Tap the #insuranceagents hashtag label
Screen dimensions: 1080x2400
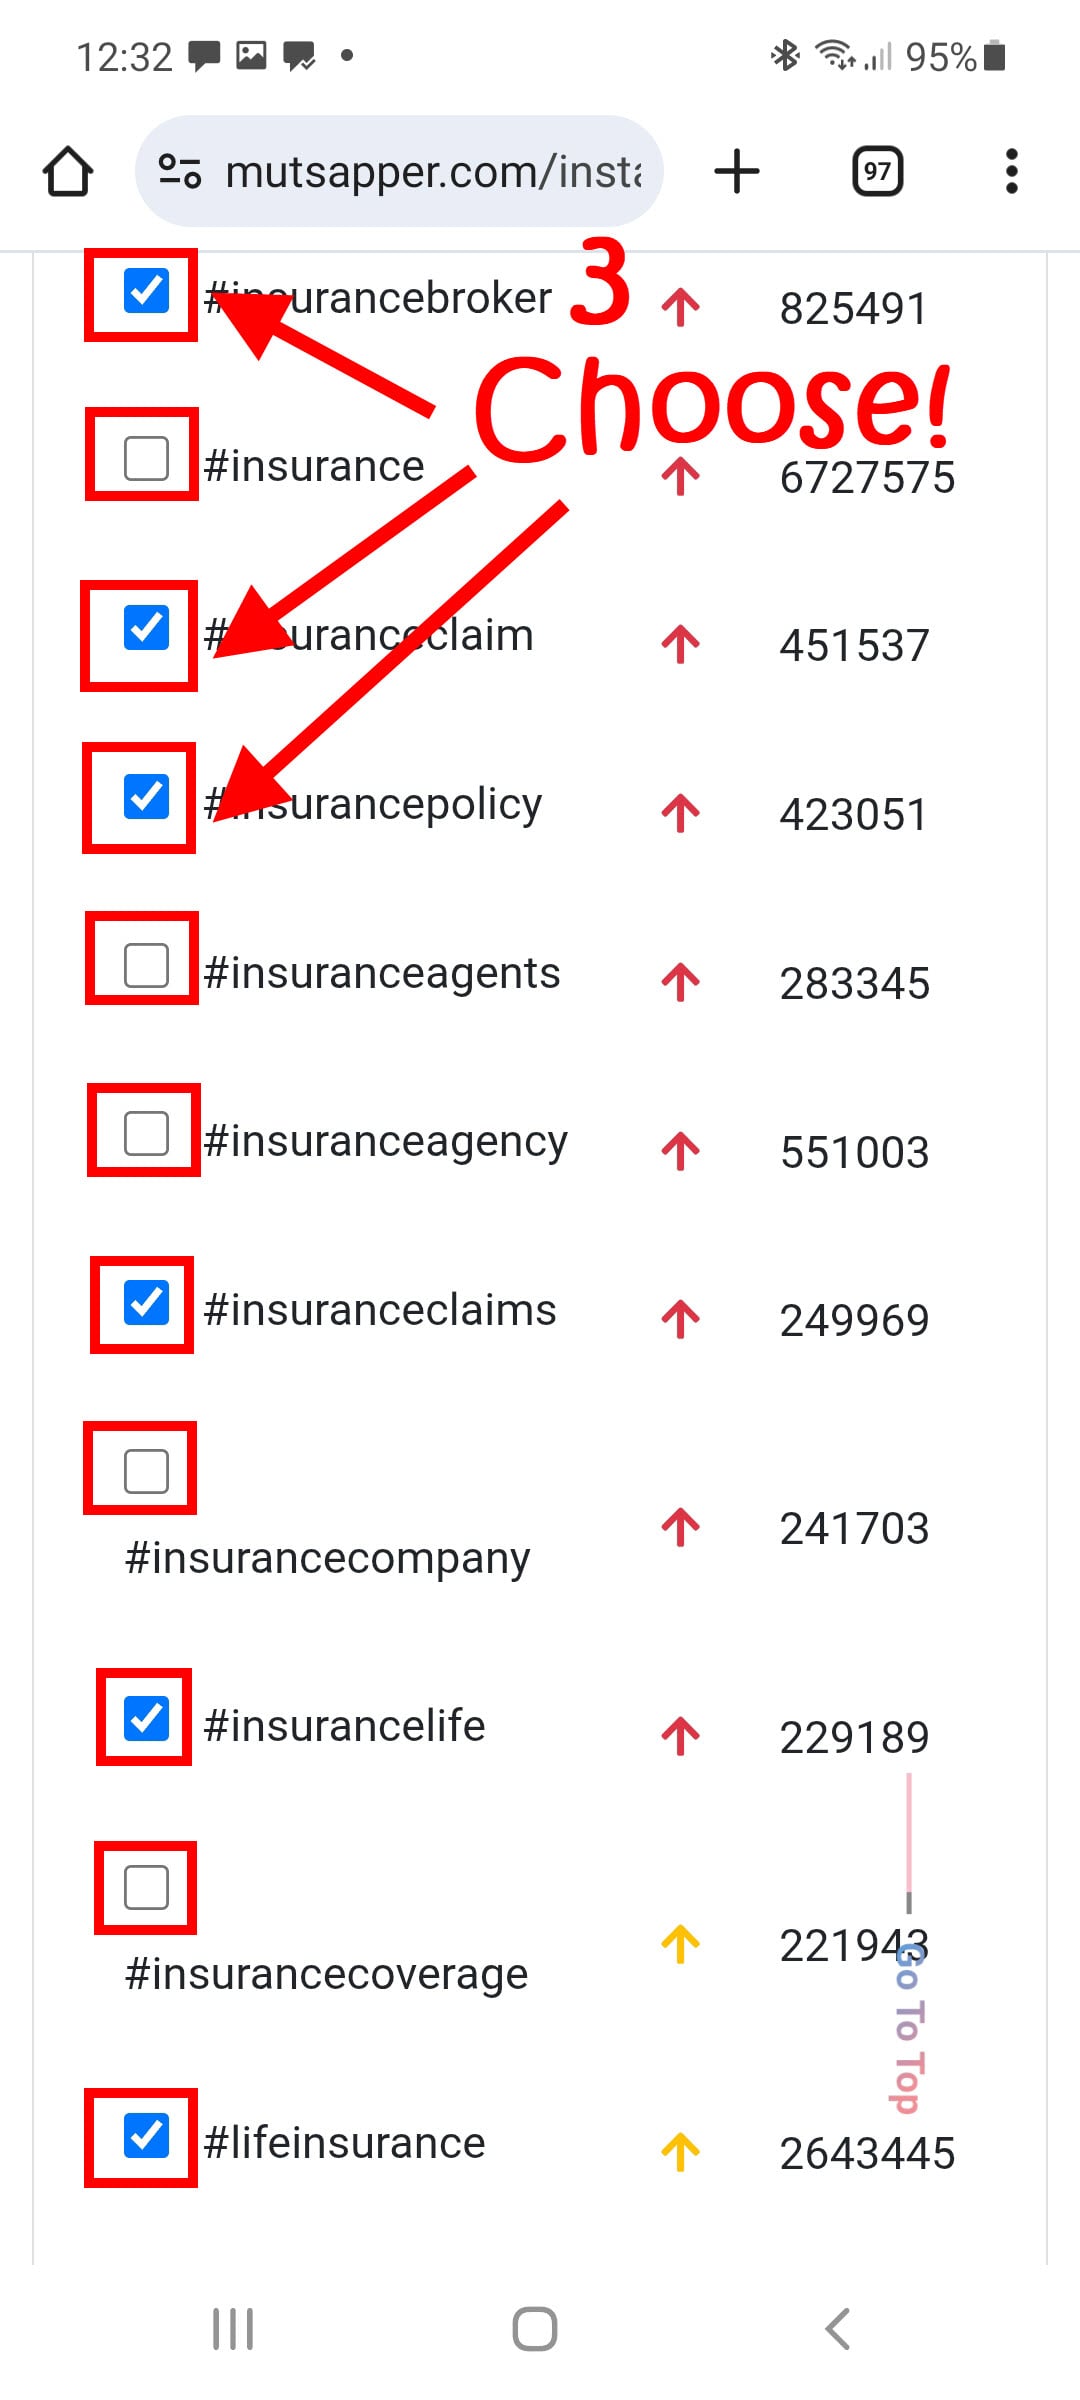[382, 973]
